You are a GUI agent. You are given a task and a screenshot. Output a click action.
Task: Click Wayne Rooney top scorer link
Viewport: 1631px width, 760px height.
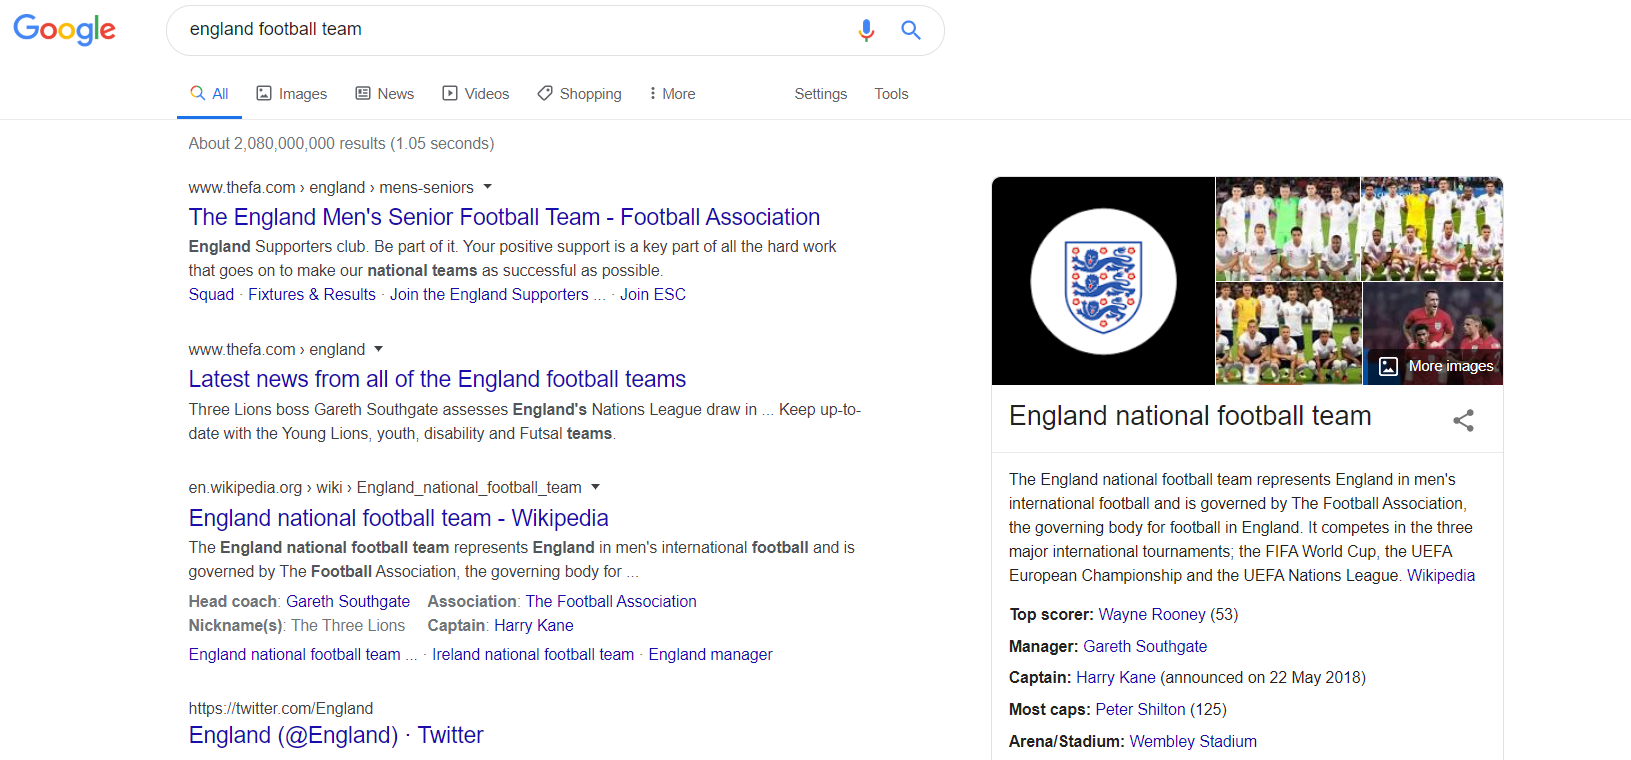tap(1152, 614)
